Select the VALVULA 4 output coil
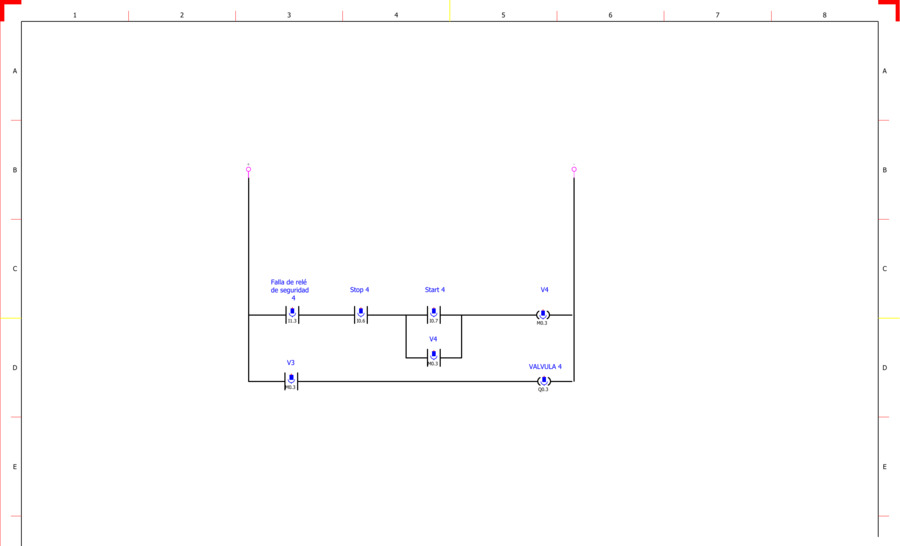900x546 pixels. pyautogui.click(x=544, y=381)
